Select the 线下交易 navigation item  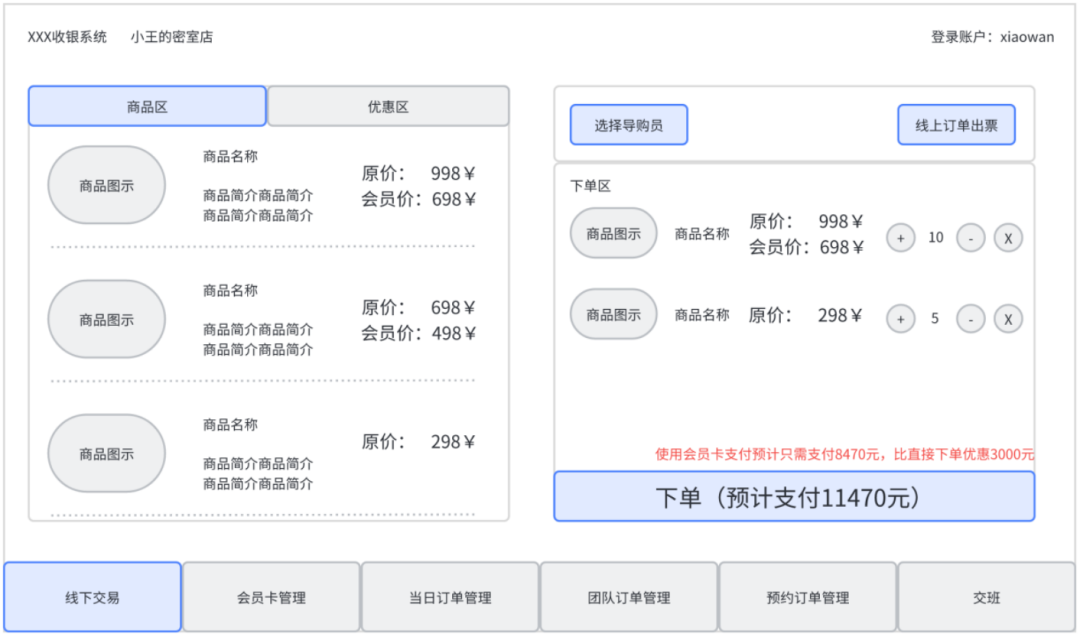click(91, 596)
